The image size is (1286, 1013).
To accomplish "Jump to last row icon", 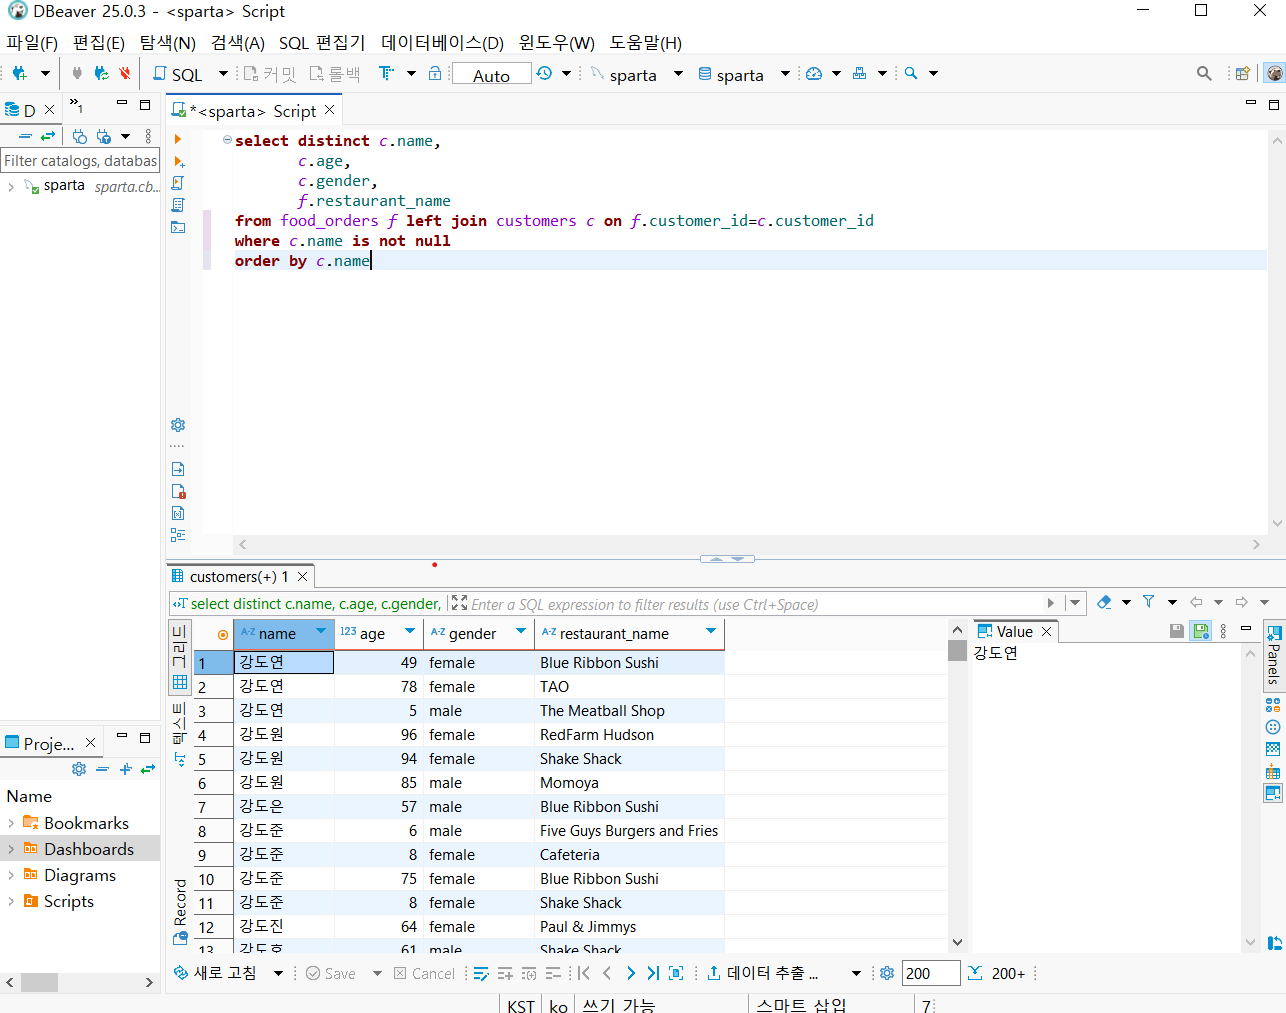I will click(653, 973).
